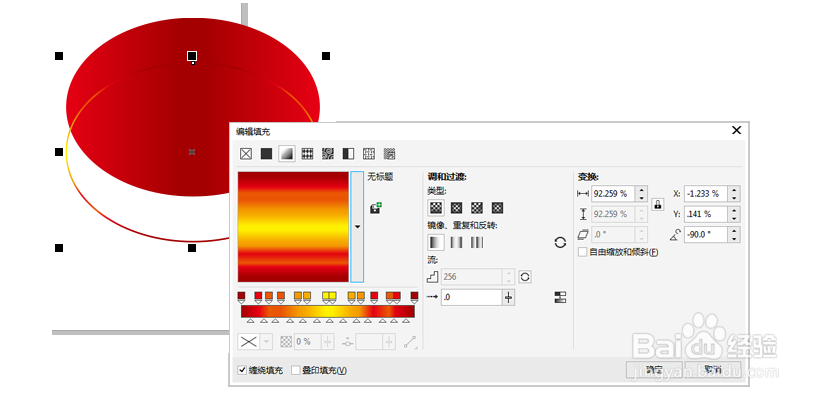Choose the Uniform Fill type icon
Screen dimensions: 824x401
(266, 154)
